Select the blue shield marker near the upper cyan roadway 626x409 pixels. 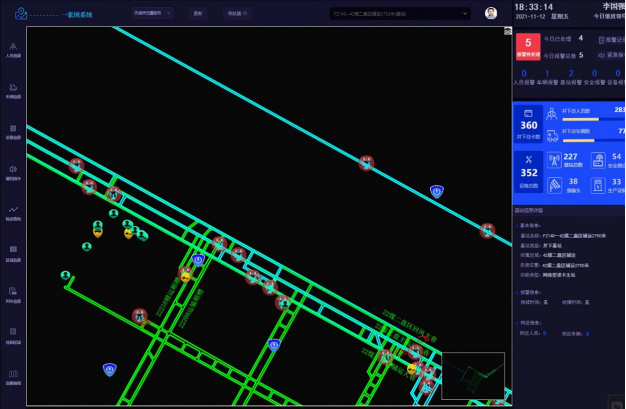(437, 192)
